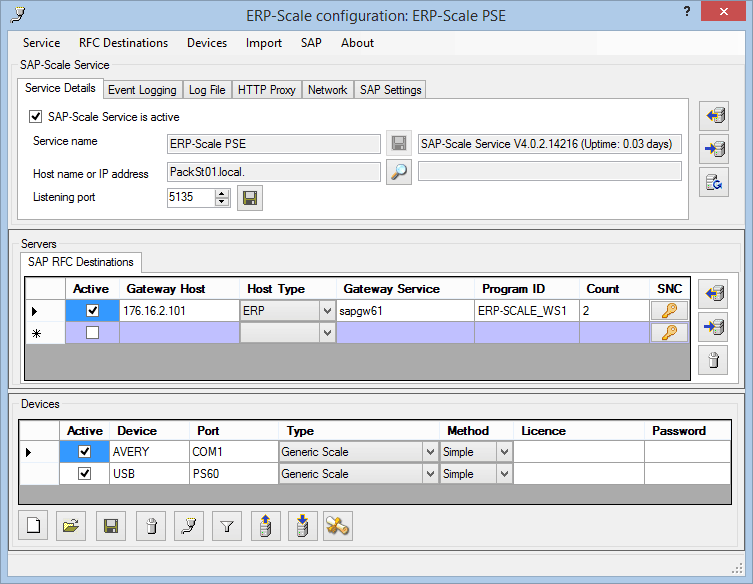Uncheck Active for gateway host 176.16.2.101
The height and width of the screenshot is (584, 753).
pyautogui.click(x=92, y=311)
